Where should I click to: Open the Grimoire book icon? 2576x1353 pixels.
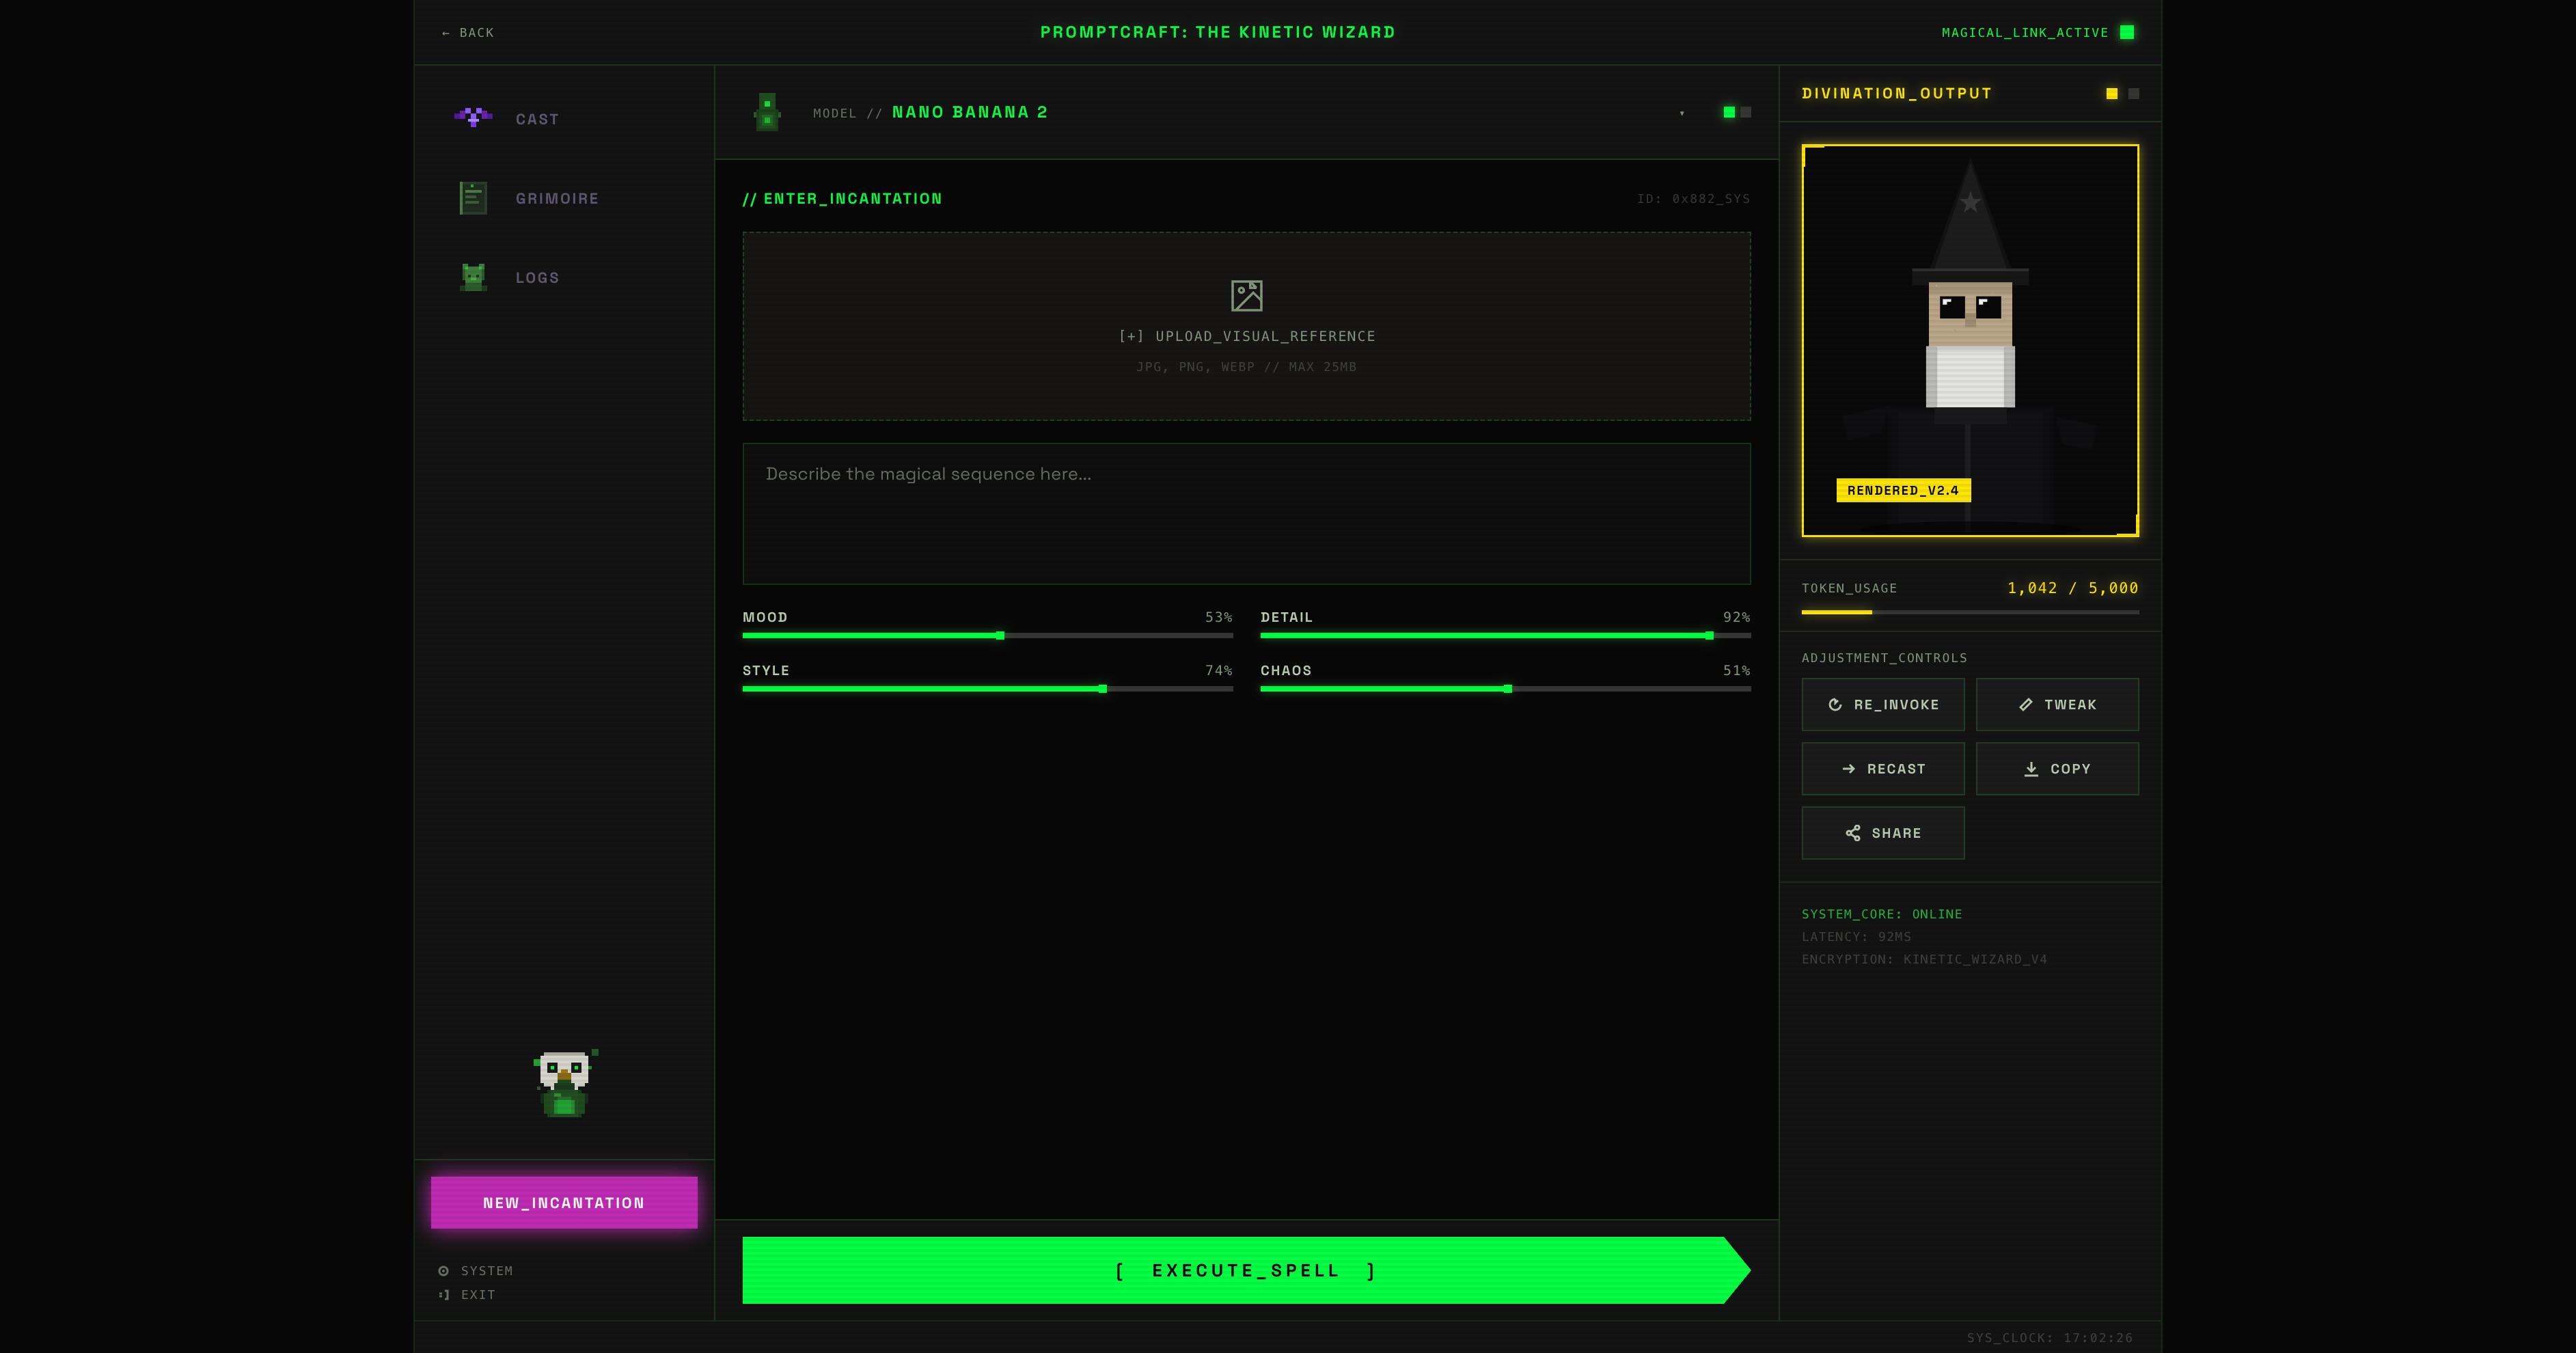pos(473,198)
